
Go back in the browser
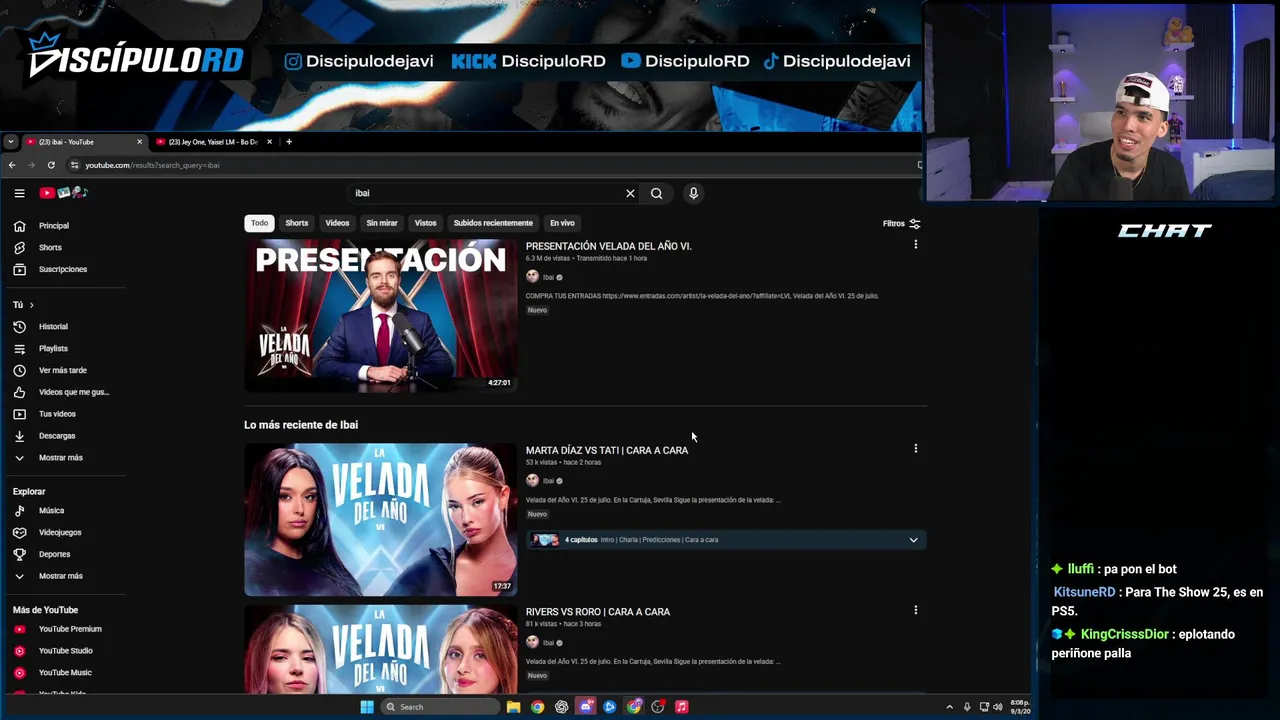[x=12, y=165]
